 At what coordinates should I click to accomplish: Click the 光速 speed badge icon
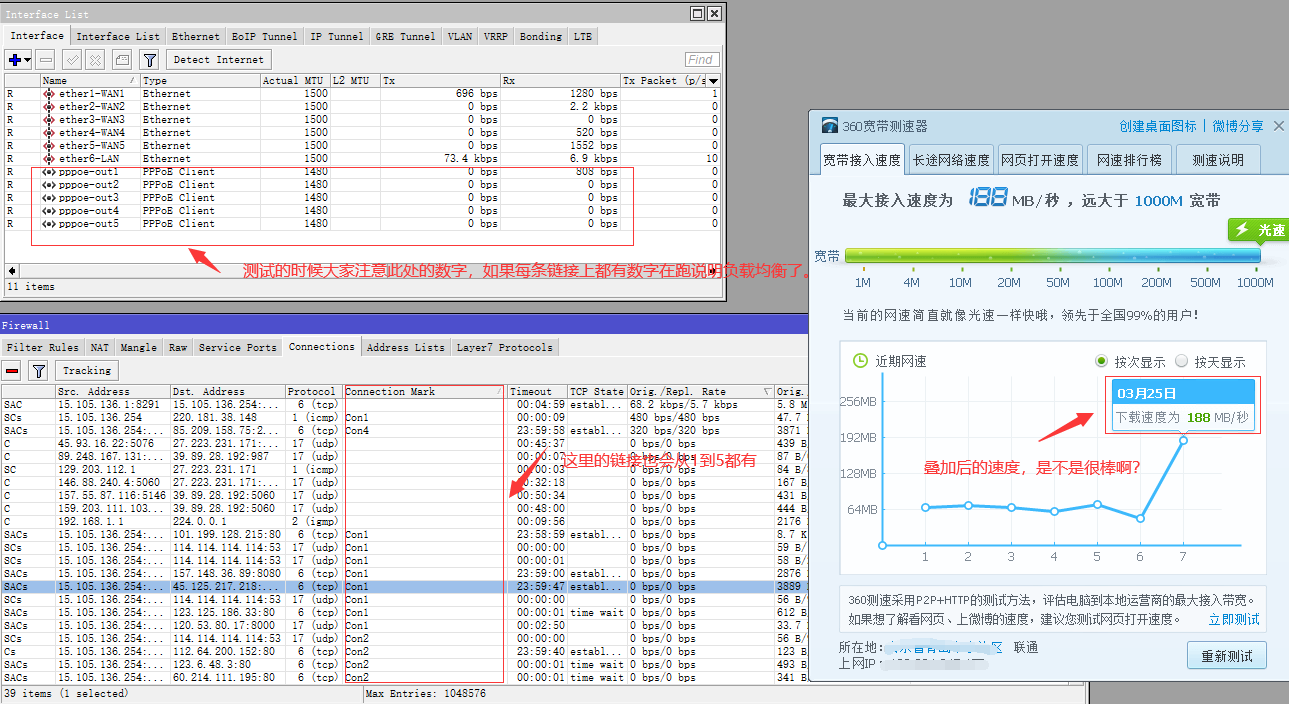coord(1257,230)
